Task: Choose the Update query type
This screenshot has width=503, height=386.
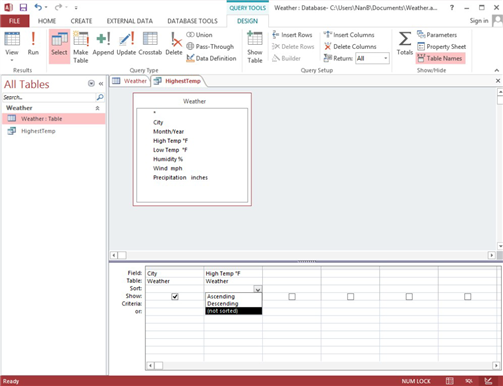Action: coord(126,44)
